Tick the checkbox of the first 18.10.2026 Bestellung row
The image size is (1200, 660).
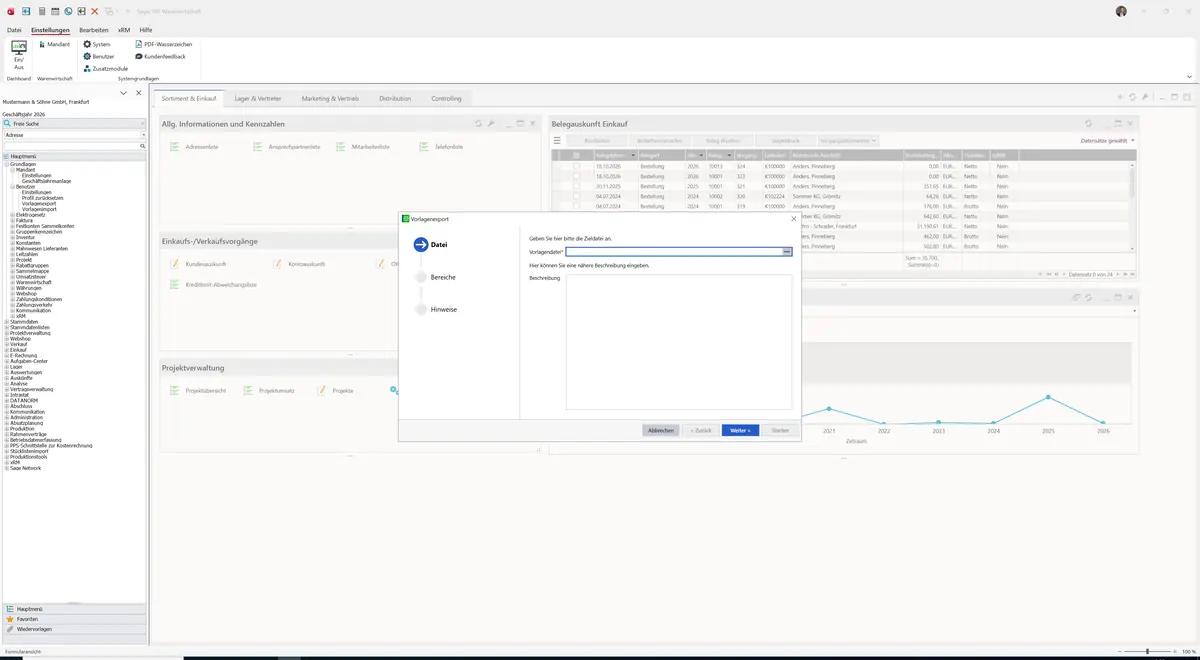coord(576,165)
